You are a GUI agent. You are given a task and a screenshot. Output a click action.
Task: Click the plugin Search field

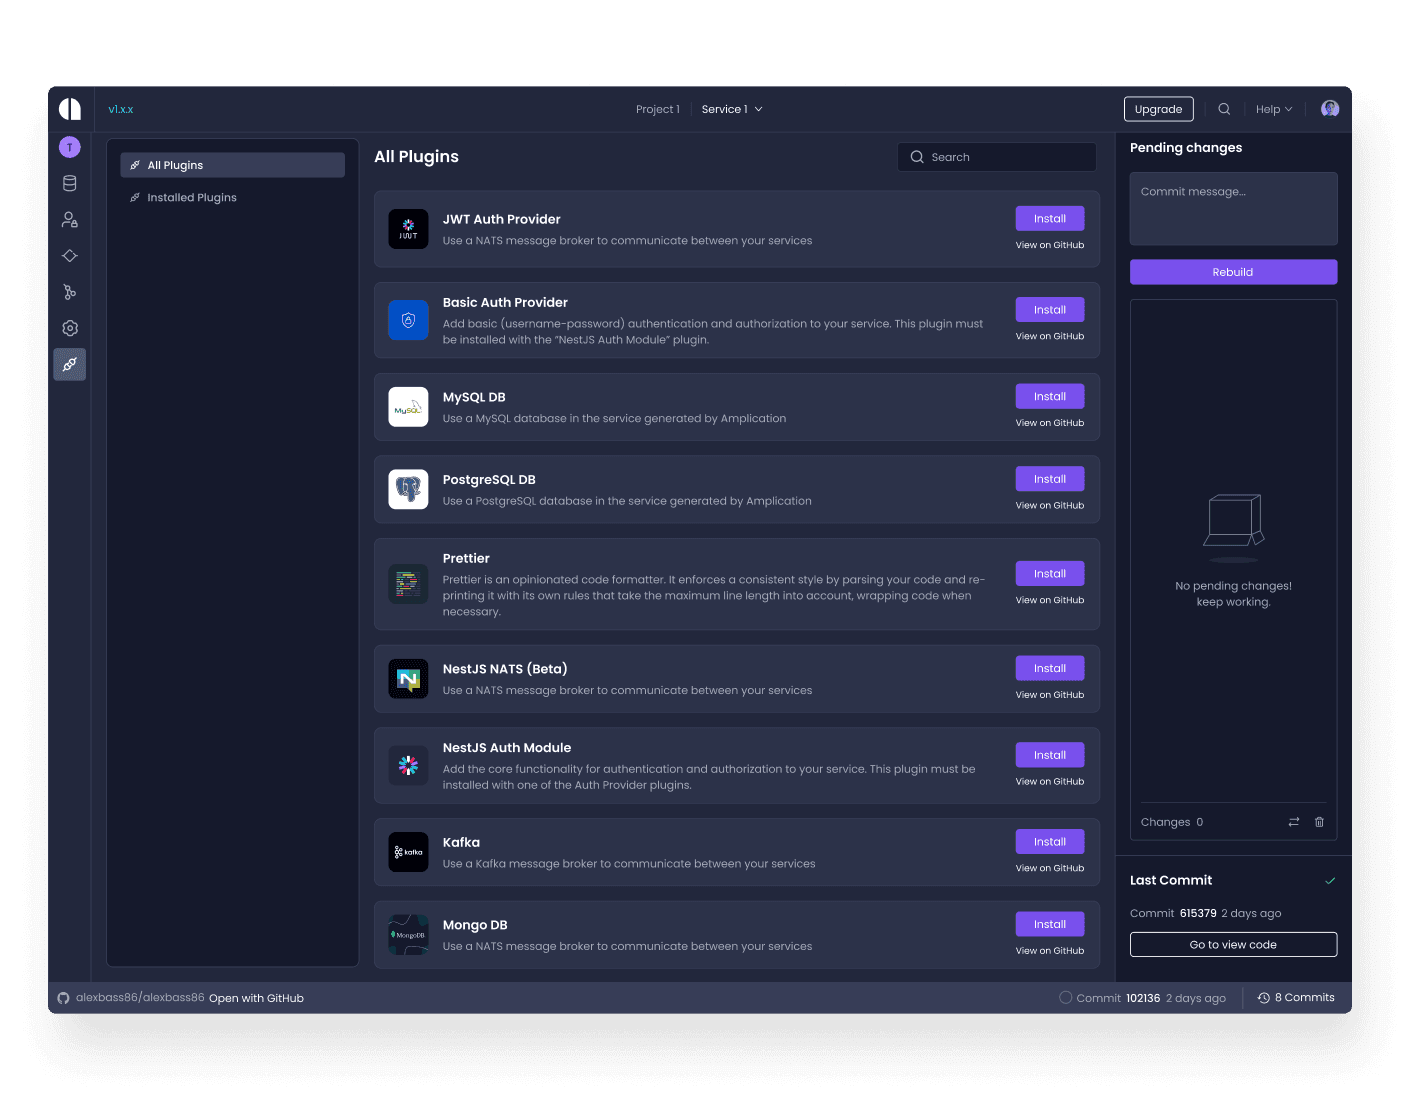997,157
